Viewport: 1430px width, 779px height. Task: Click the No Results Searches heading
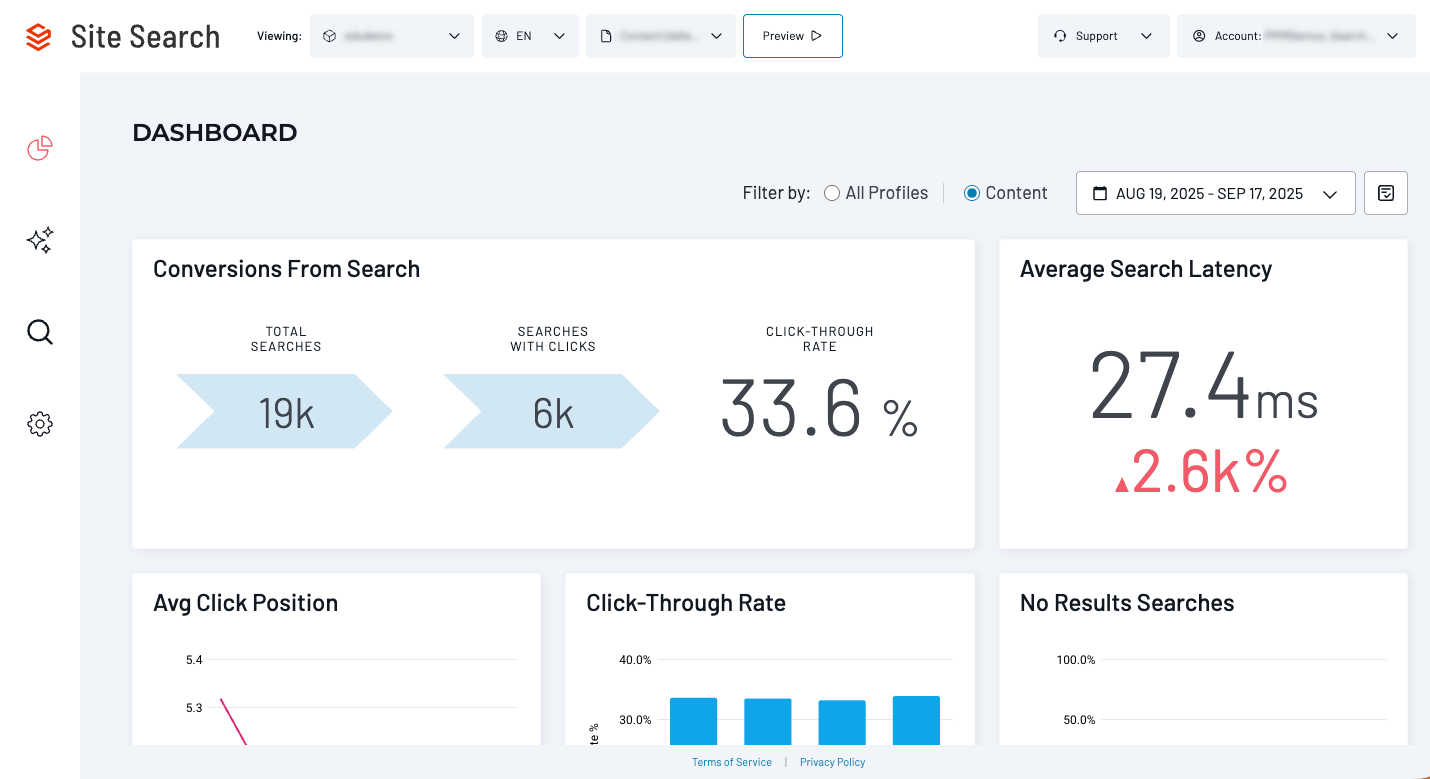(x=1127, y=603)
